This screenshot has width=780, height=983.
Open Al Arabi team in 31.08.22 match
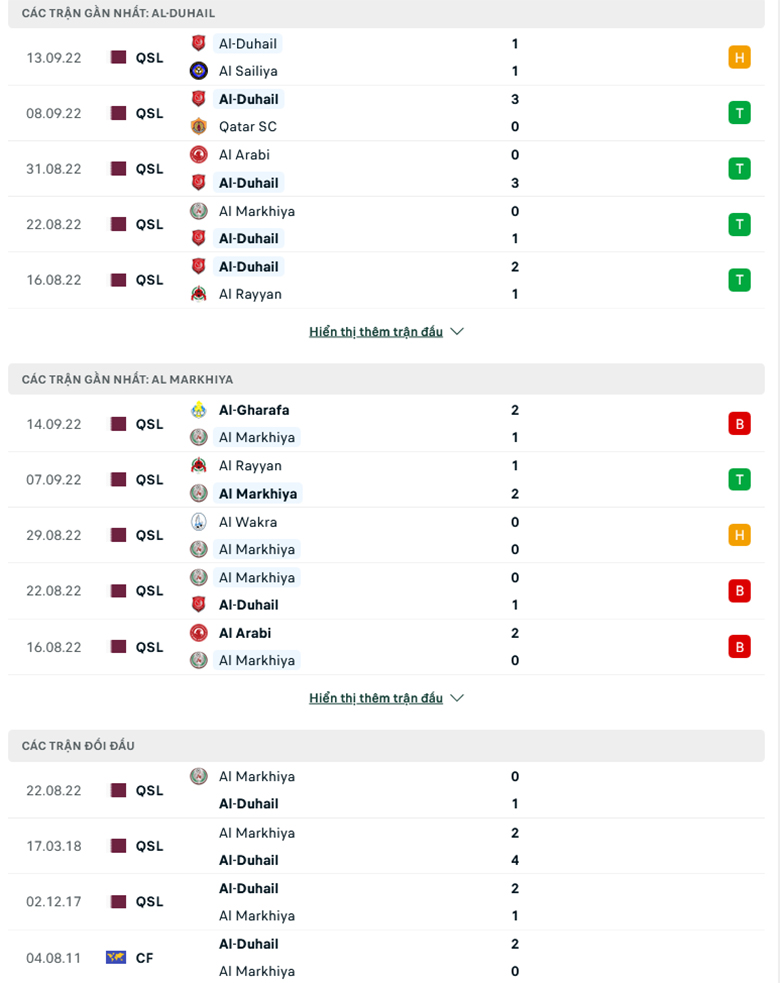(x=244, y=155)
